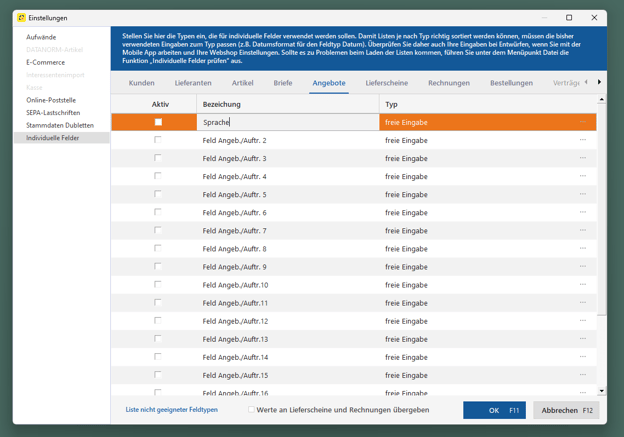Enable the Aktiv checkbox for Sprache
This screenshot has height=437, width=624.
click(x=158, y=122)
